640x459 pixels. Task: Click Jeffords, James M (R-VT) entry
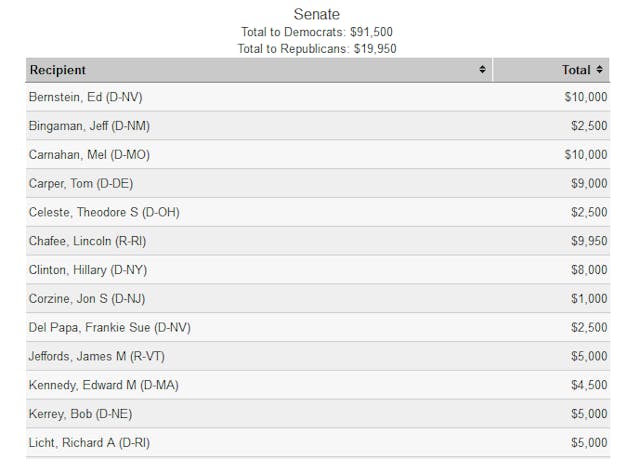click(x=96, y=357)
